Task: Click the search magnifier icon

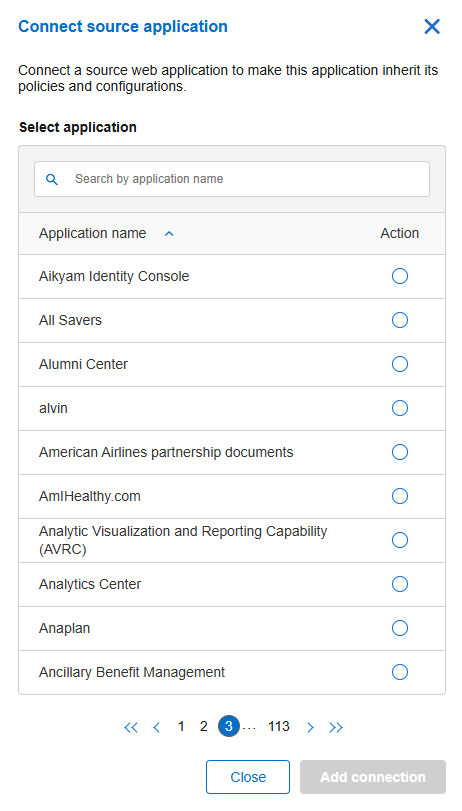Action: tap(52, 179)
